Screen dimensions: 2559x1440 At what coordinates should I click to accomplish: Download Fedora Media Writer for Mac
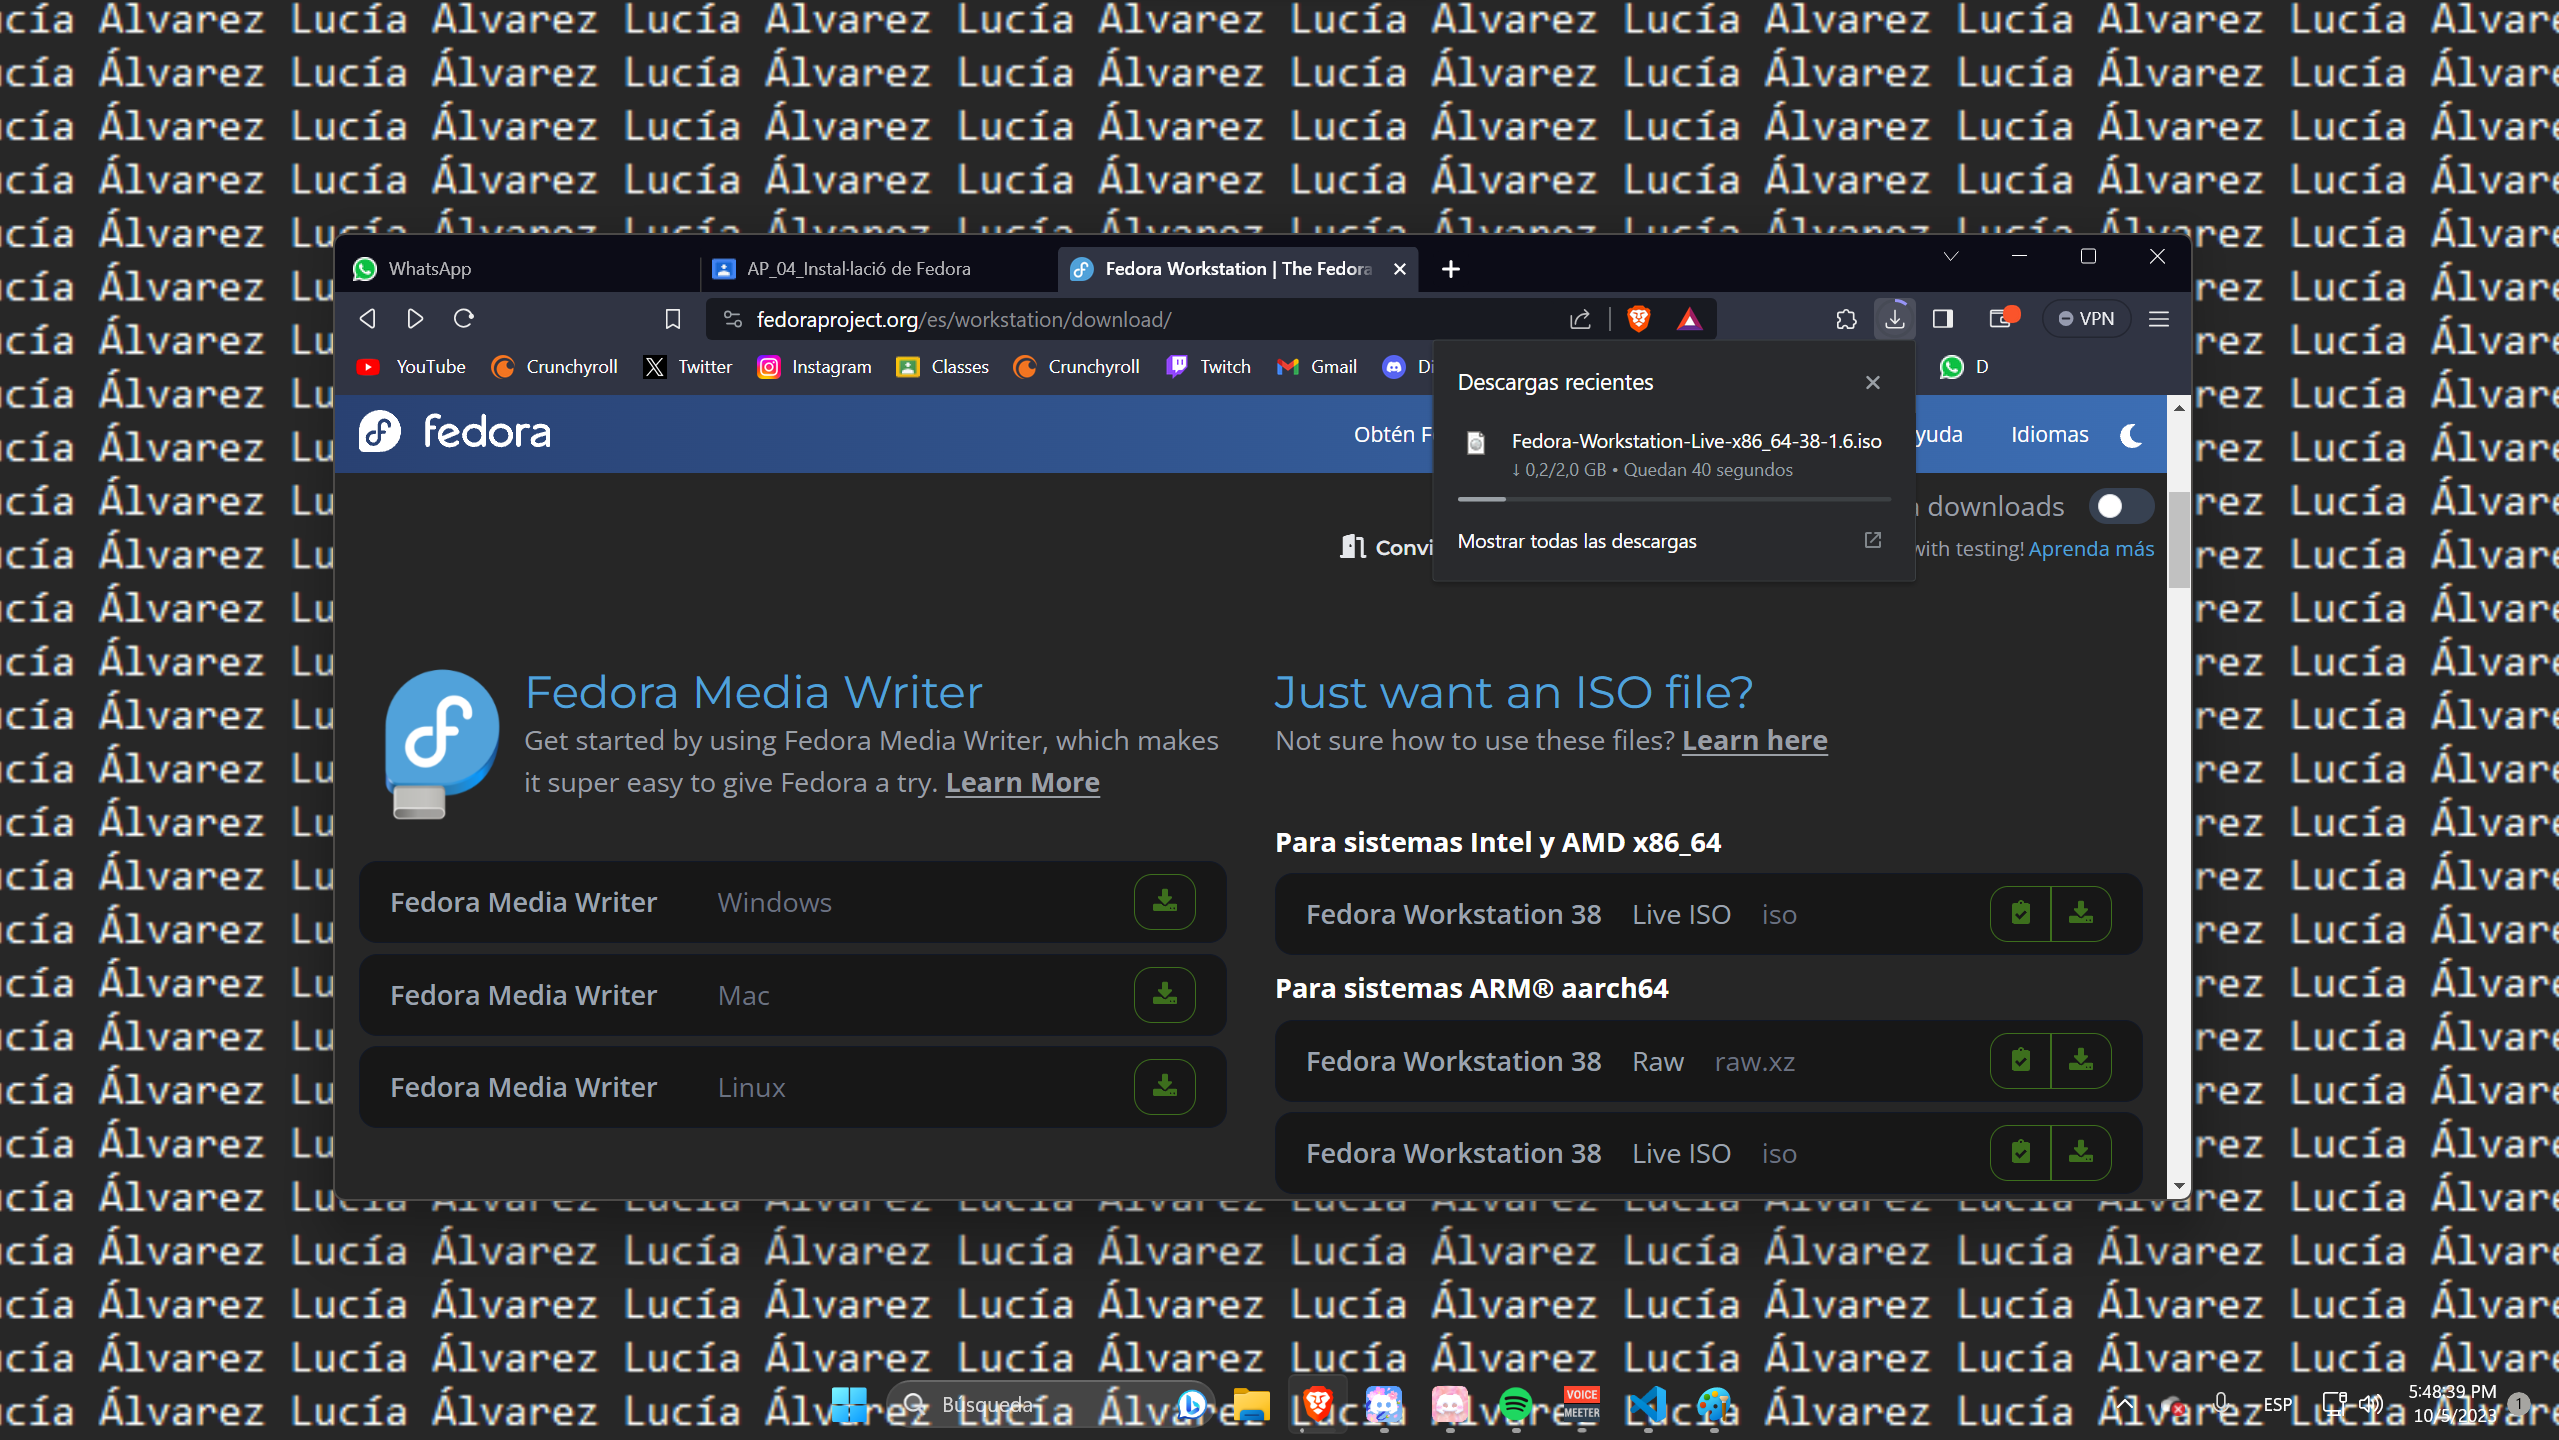1164,995
